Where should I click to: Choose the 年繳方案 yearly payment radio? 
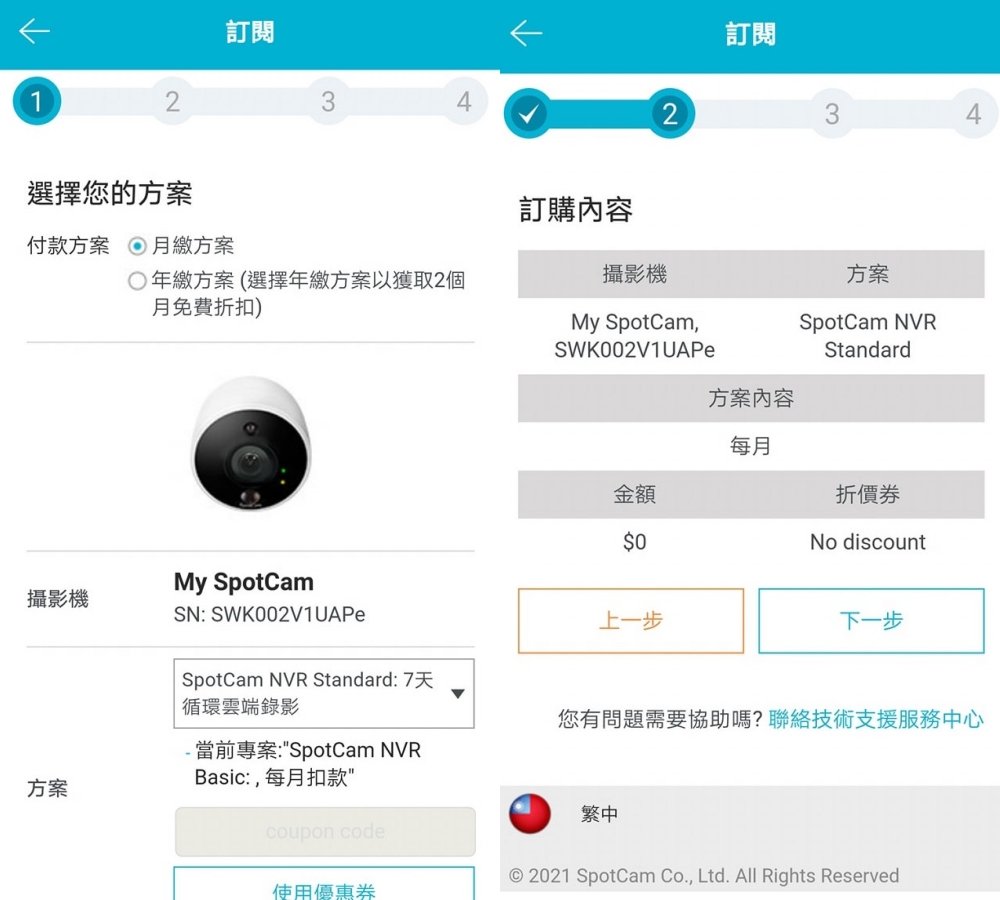(x=136, y=281)
